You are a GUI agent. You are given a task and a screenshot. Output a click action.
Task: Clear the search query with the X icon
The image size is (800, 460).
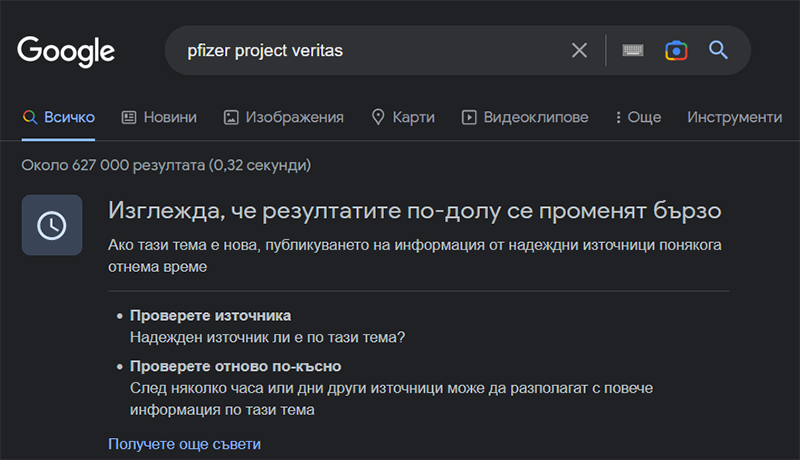(x=579, y=50)
